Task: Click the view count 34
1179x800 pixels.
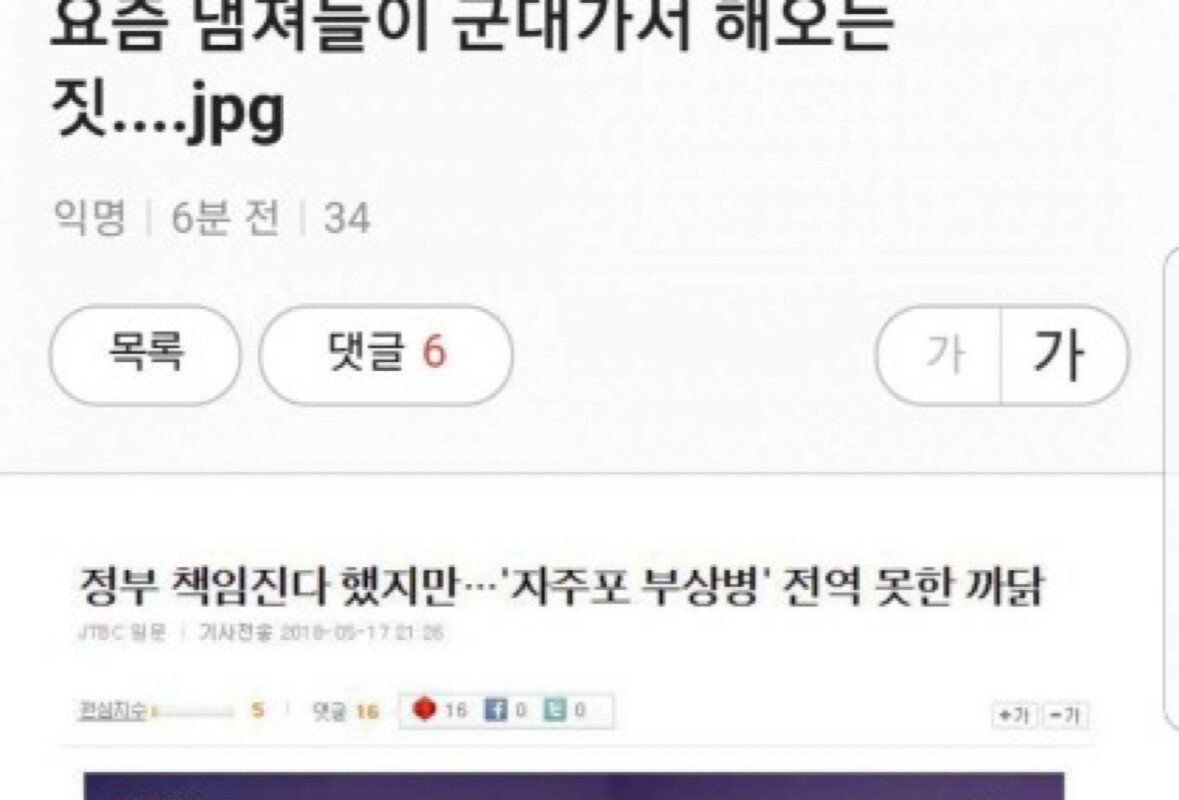Action: (x=347, y=218)
